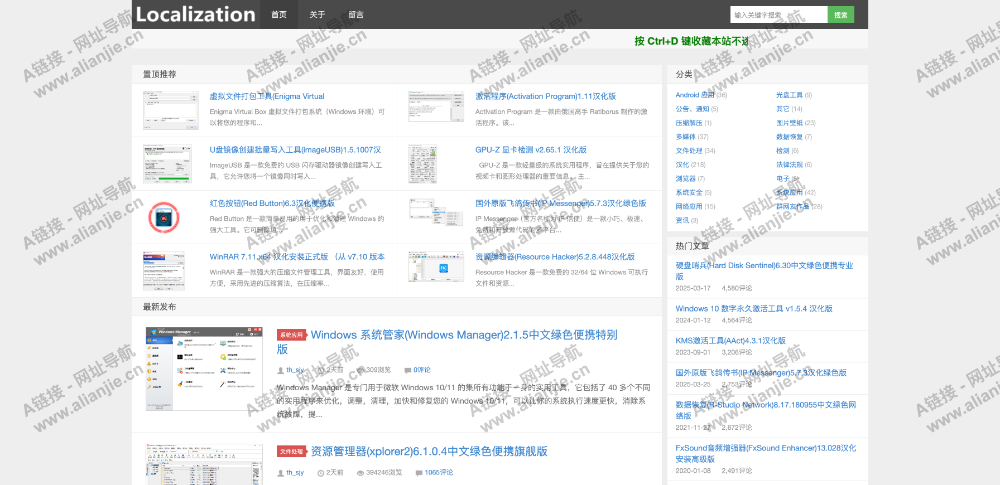1000x485 pixels.
Task: Open the 资讯 category
Action: pyautogui.click(x=682, y=220)
